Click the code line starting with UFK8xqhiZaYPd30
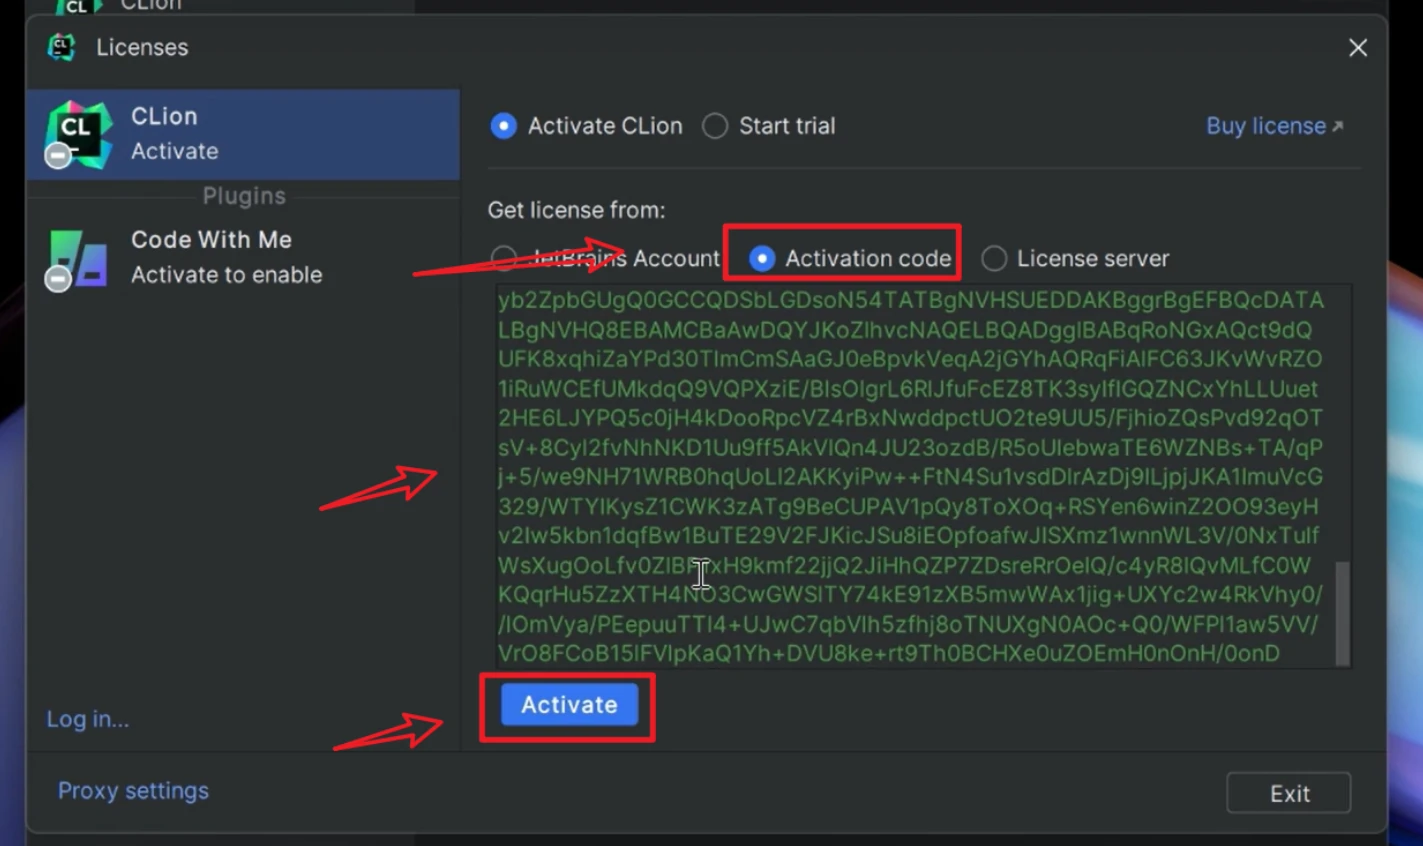The width and height of the screenshot is (1423, 846). click(910, 359)
